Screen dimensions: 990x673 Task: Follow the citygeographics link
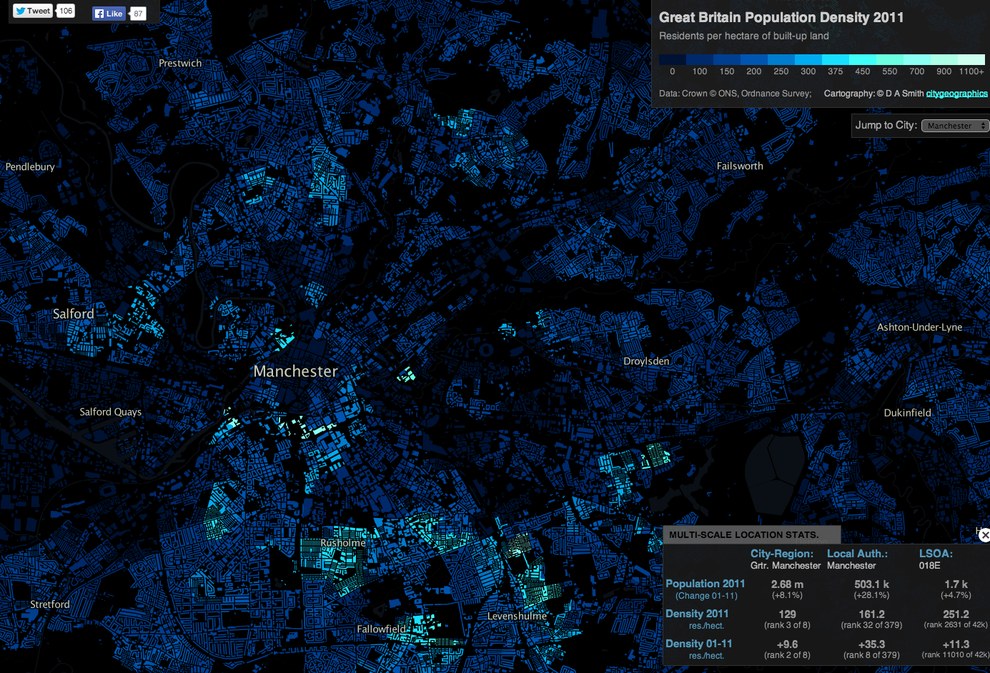(956, 94)
